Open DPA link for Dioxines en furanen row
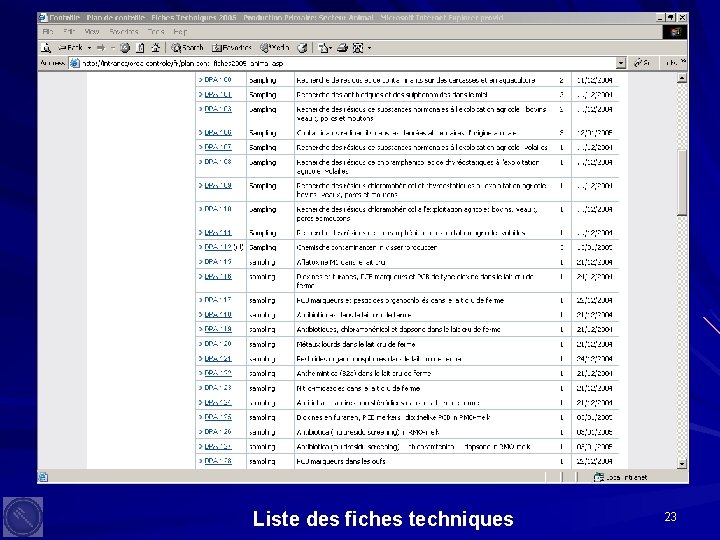Screen dimensions: 720x540 218,417
